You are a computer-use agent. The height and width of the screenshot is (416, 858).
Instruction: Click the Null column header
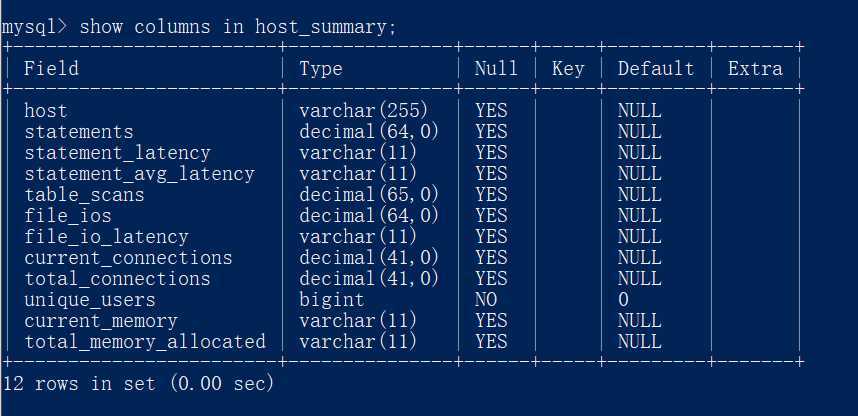pos(496,68)
